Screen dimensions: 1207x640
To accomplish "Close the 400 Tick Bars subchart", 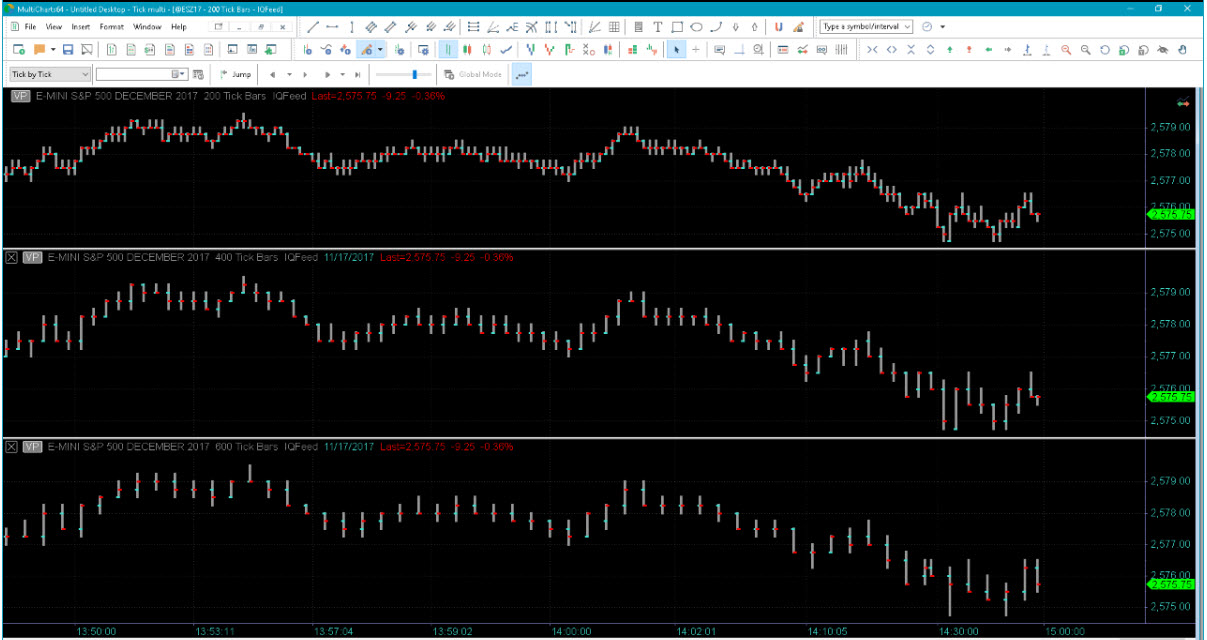I will (x=12, y=257).
